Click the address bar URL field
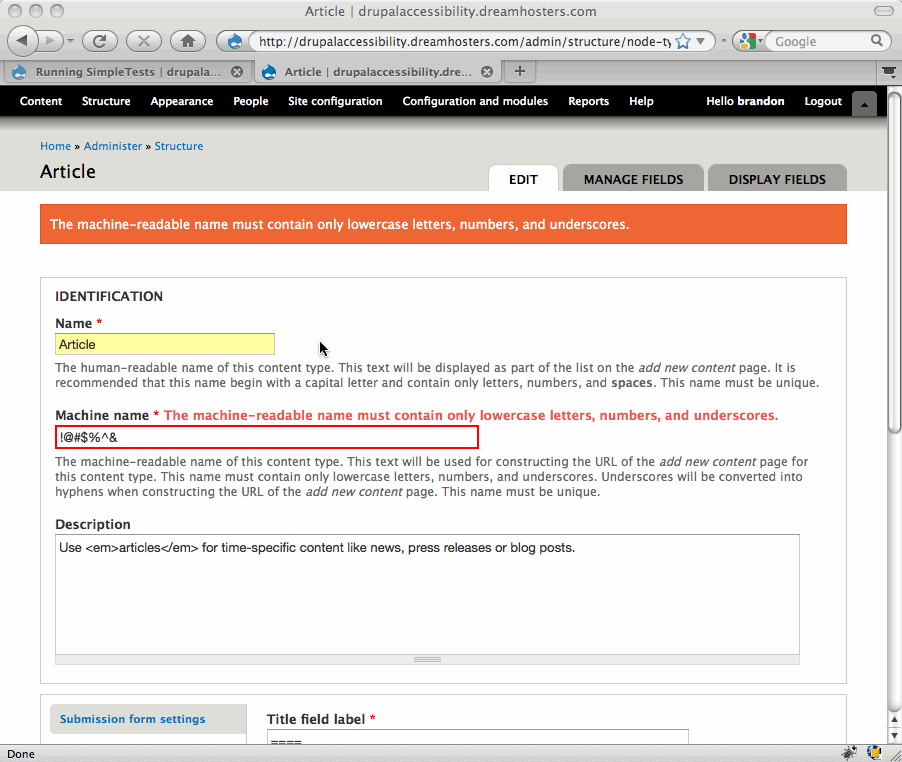The height and width of the screenshot is (762, 902). [x=464, y=41]
